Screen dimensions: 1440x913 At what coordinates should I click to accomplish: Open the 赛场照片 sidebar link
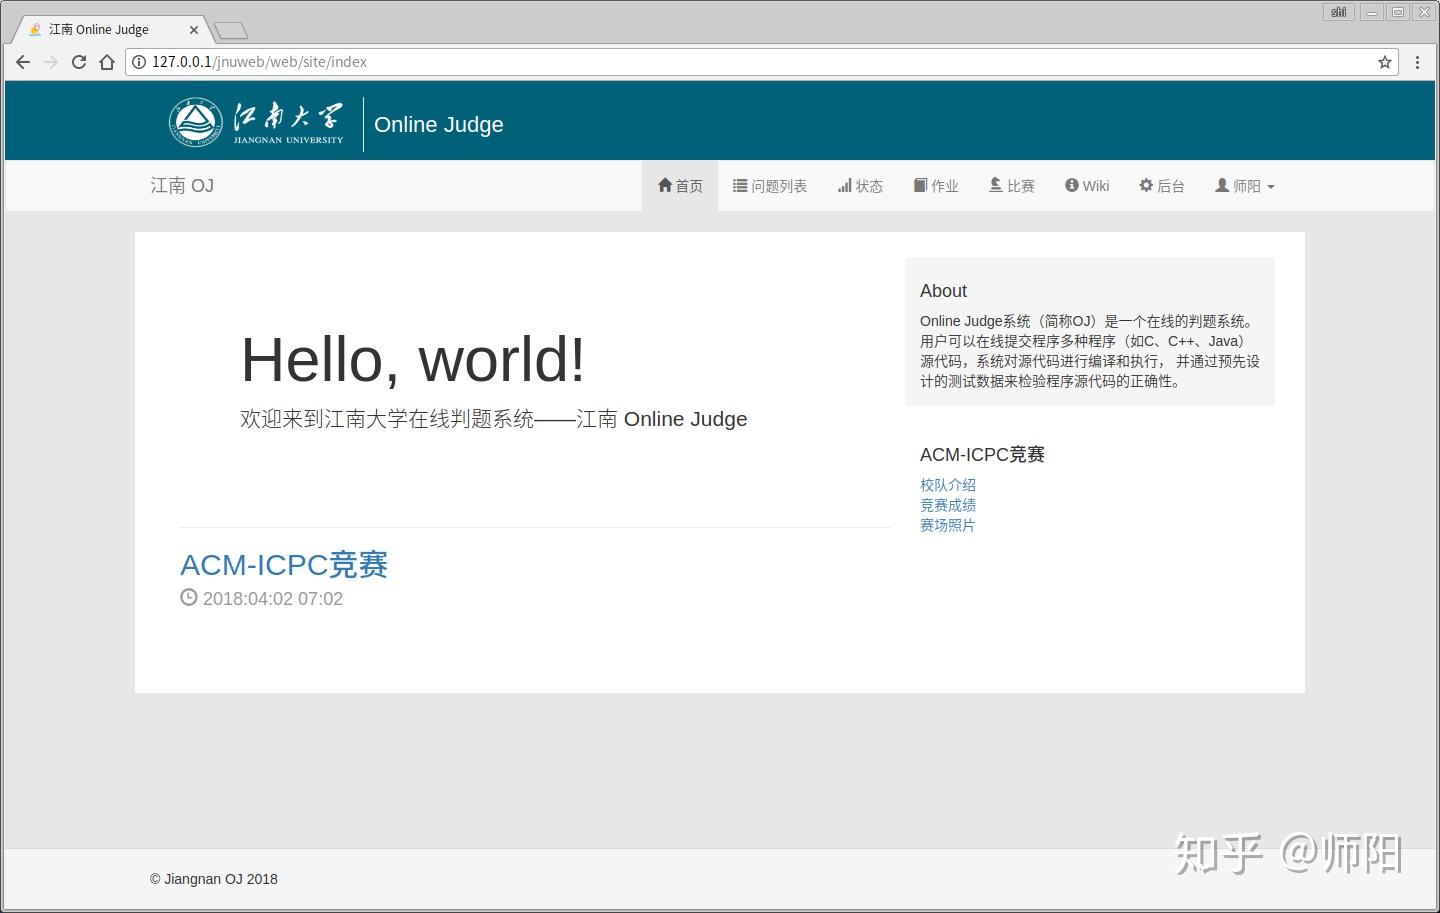(x=948, y=525)
